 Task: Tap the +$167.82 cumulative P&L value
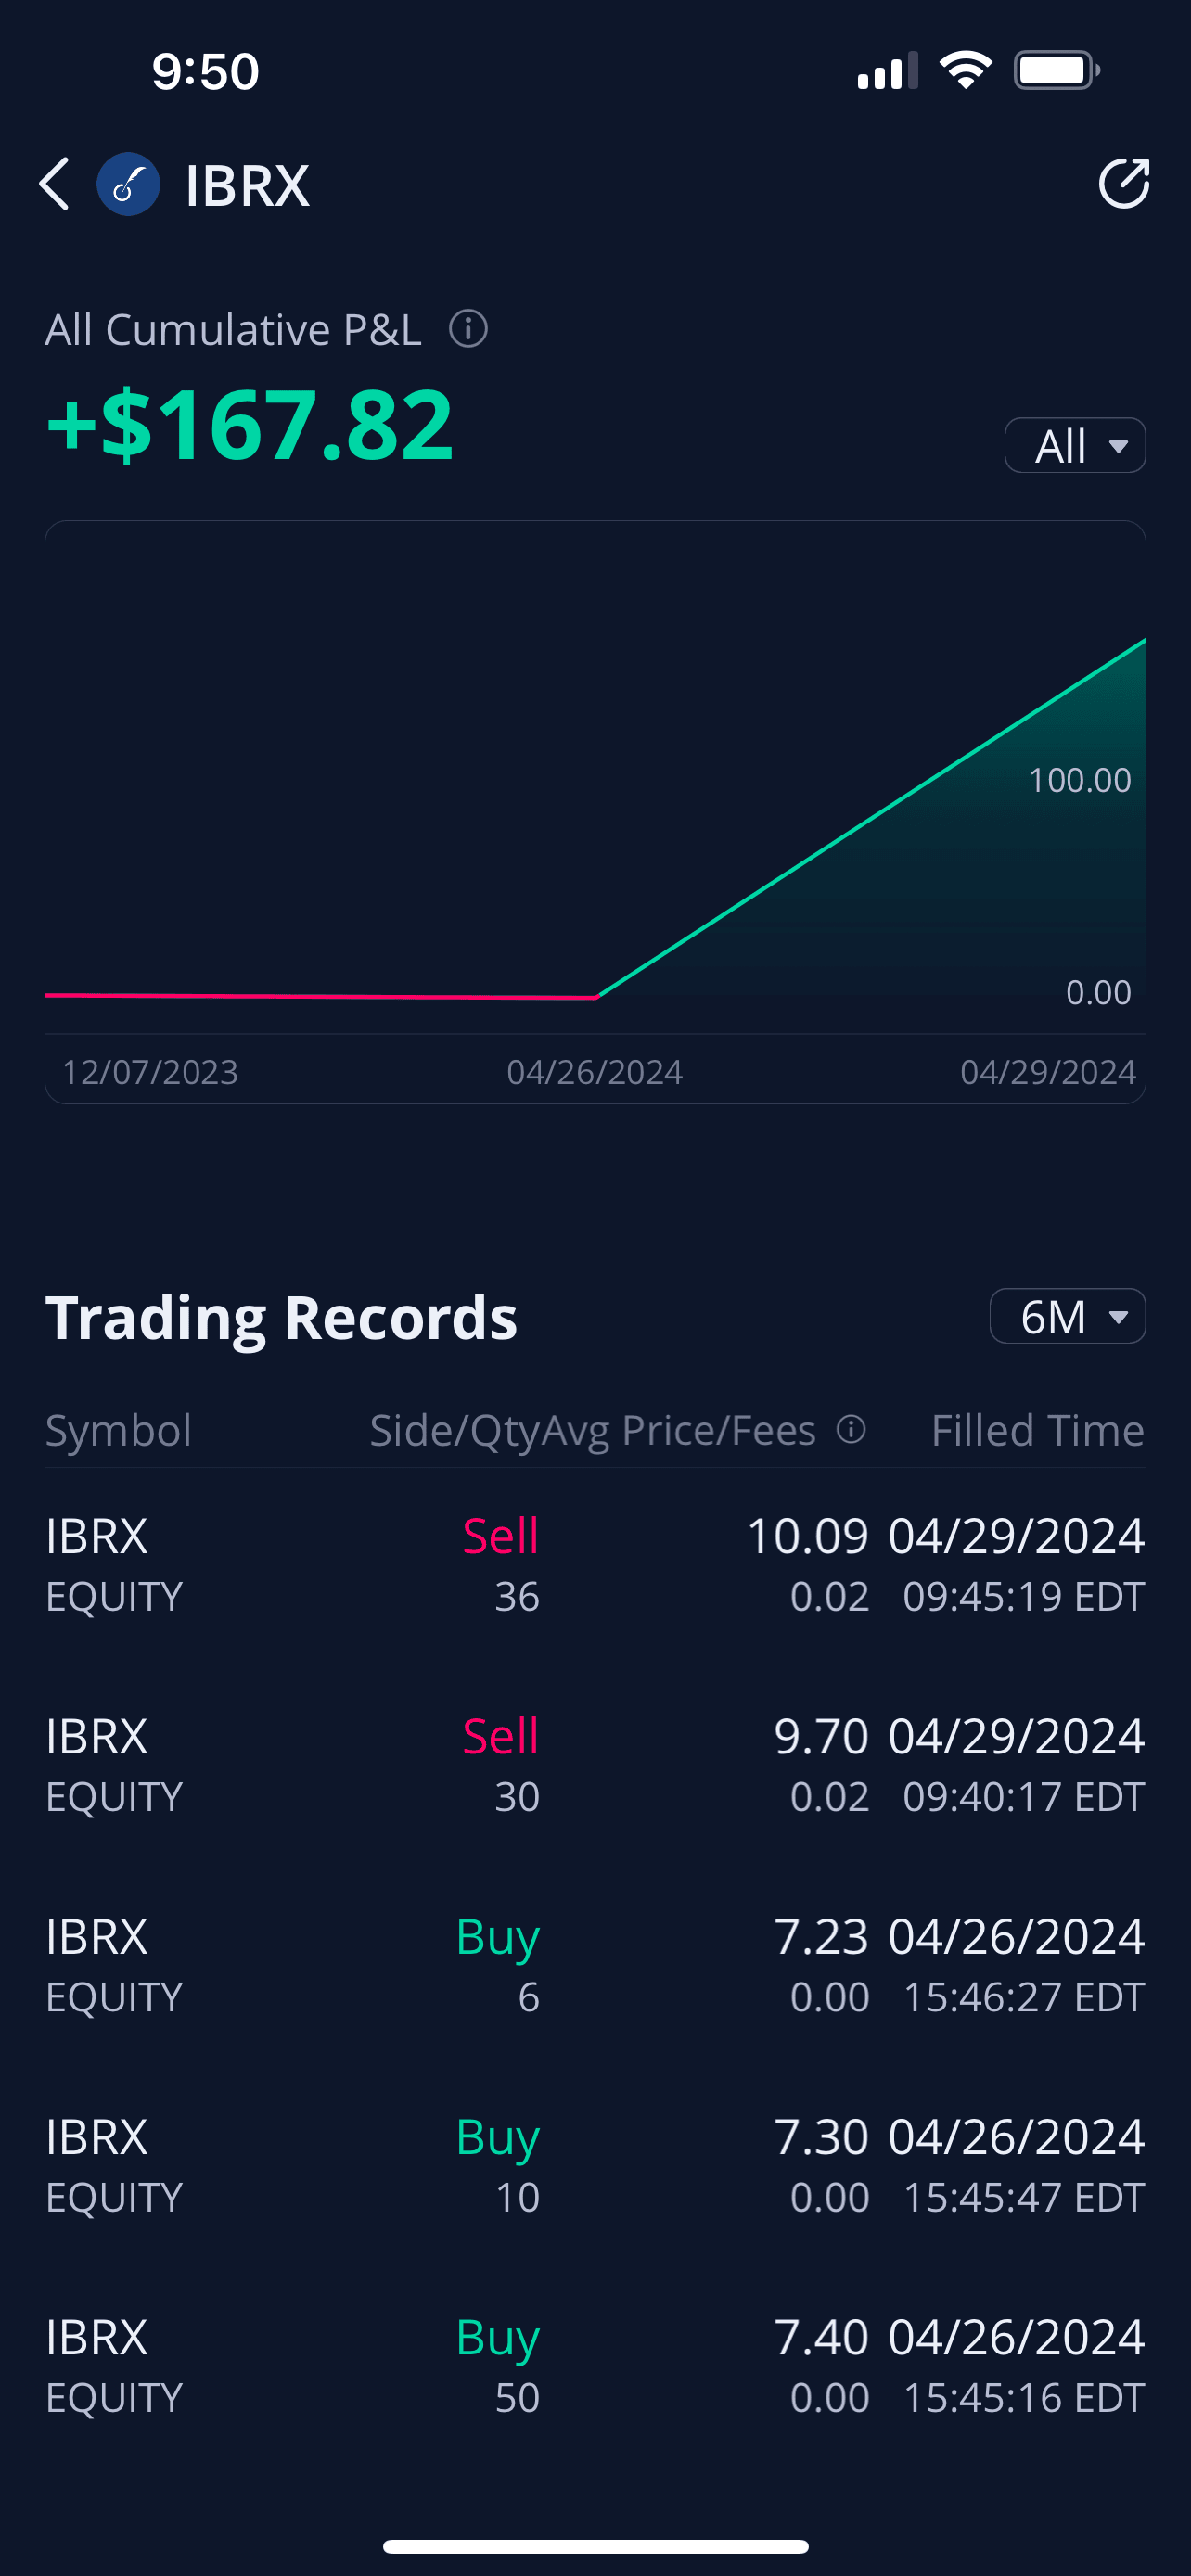click(x=250, y=425)
